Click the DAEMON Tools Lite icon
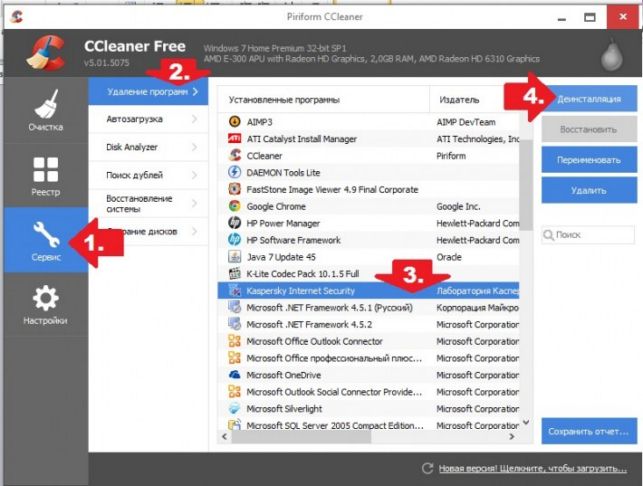 click(235, 172)
